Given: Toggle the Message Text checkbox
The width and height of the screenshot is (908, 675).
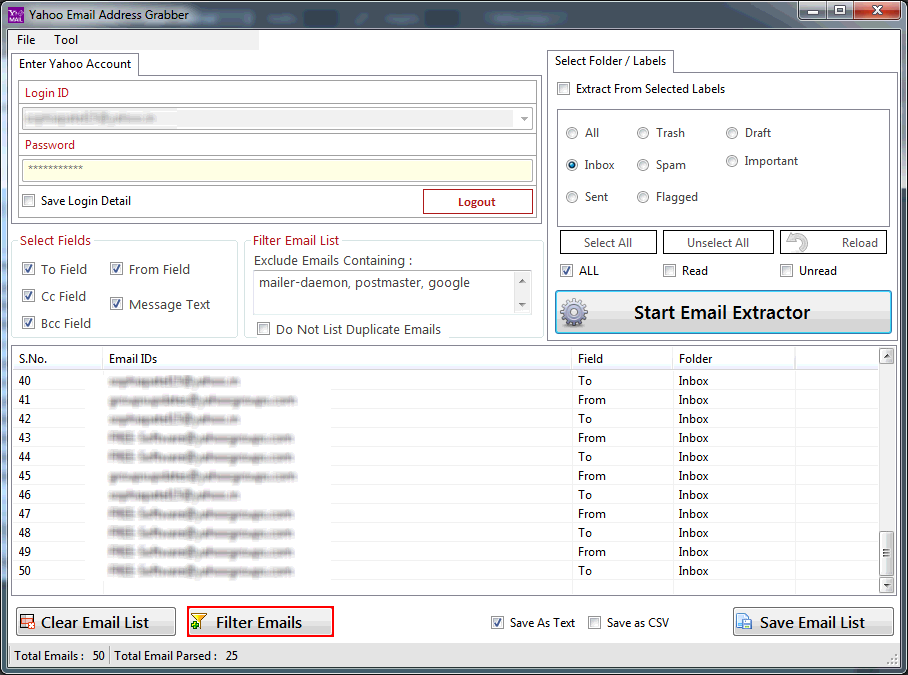Looking at the screenshot, I should click(116, 303).
